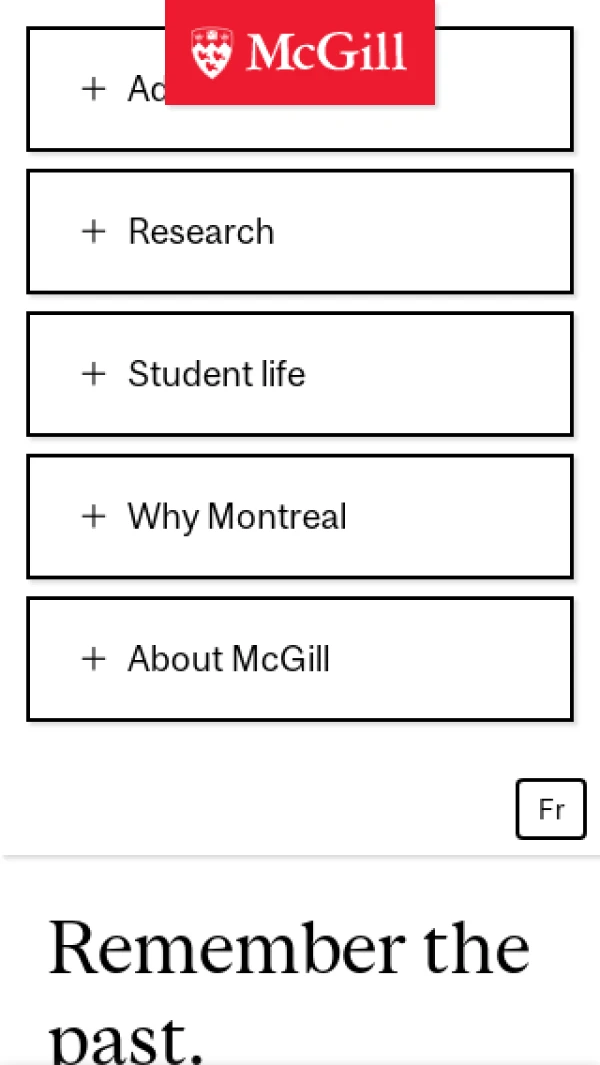Select the Why Montreal label text
The image size is (600, 1065).
(x=237, y=517)
